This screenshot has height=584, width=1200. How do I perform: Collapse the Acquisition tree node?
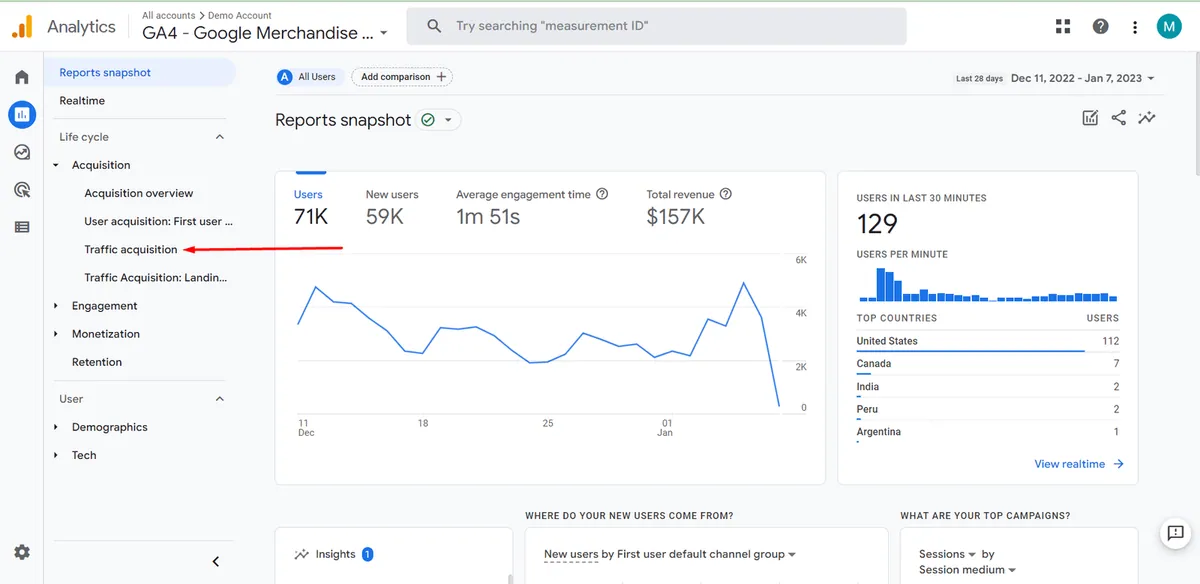(x=56, y=165)
